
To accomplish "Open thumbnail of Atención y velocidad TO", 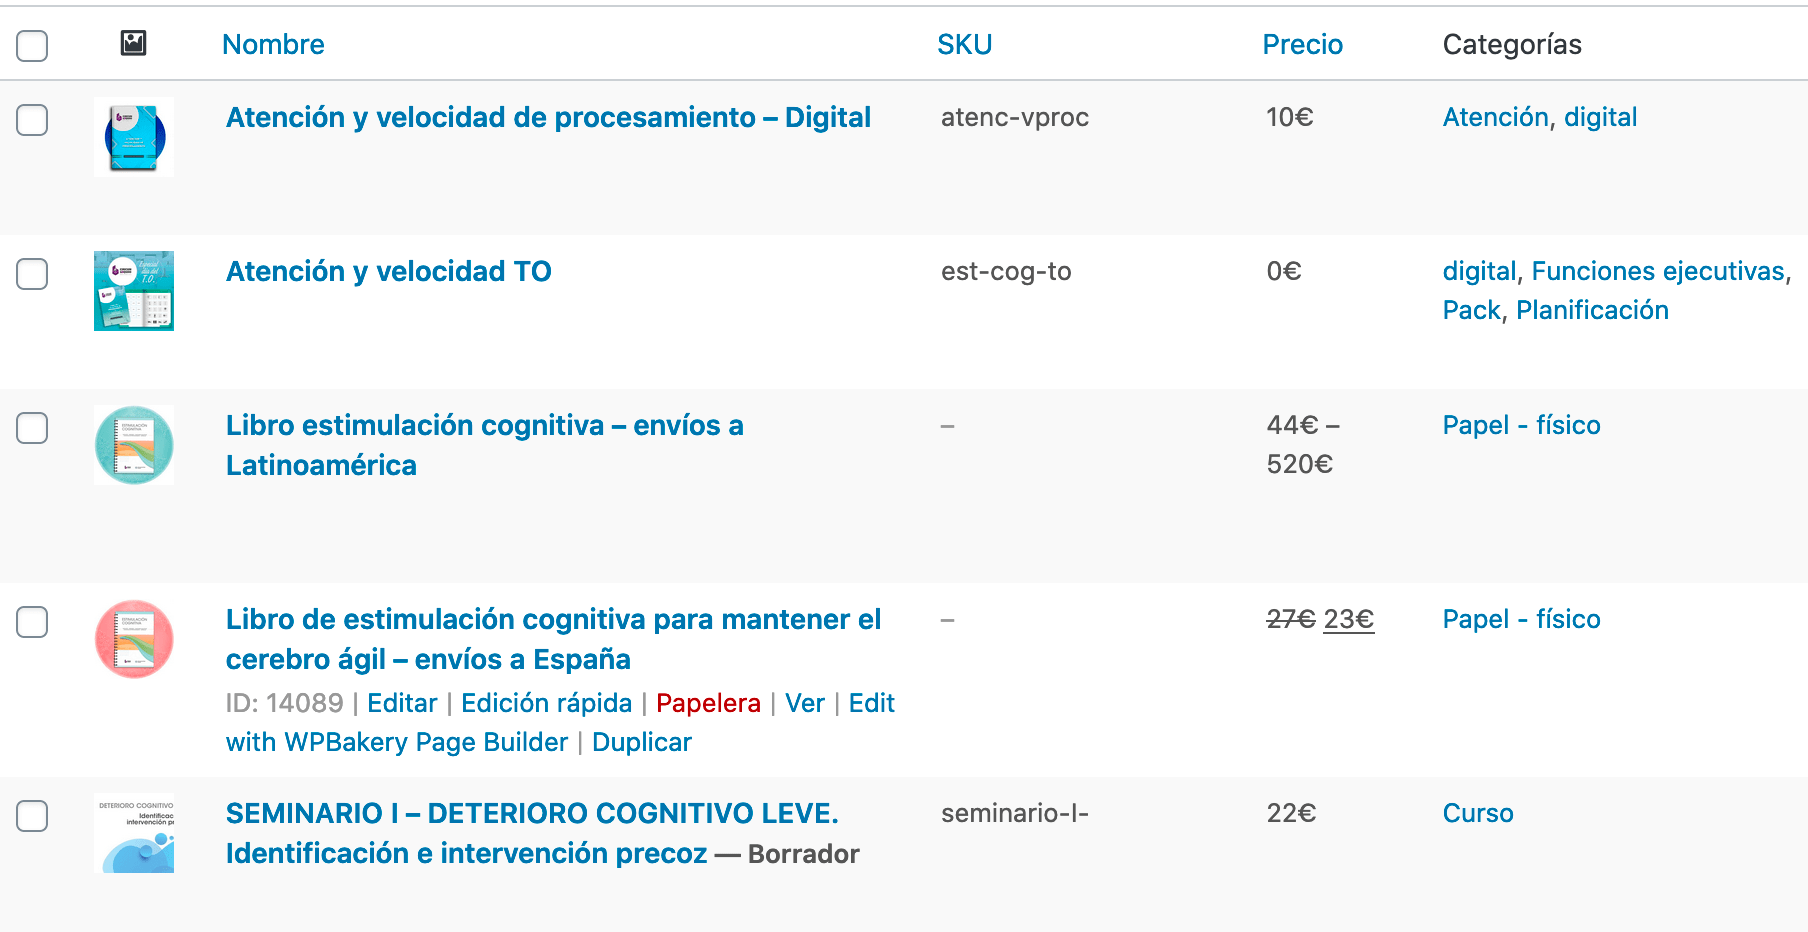I will (134, 291).
